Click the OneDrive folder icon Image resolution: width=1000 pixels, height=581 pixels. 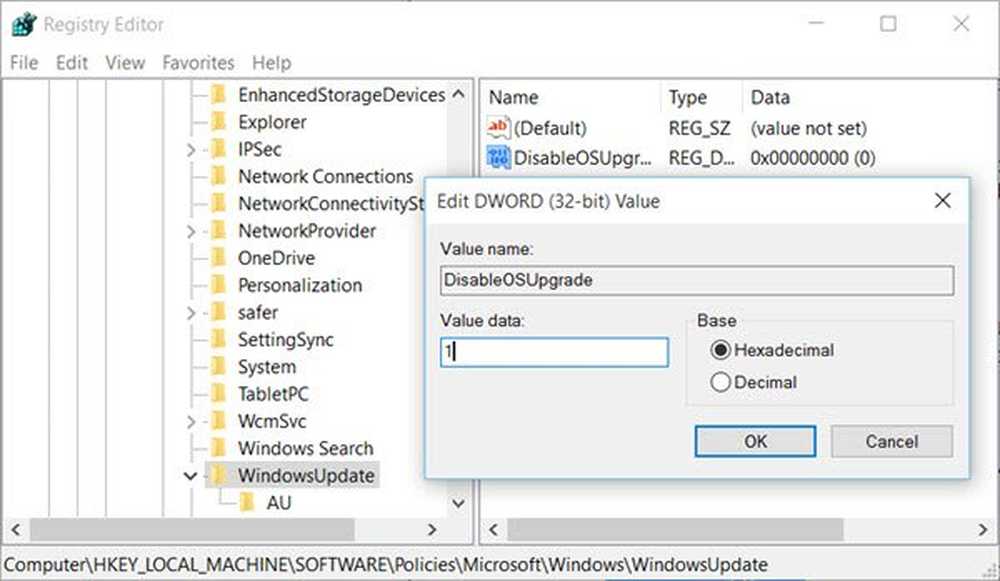click(x=219, y=258)
